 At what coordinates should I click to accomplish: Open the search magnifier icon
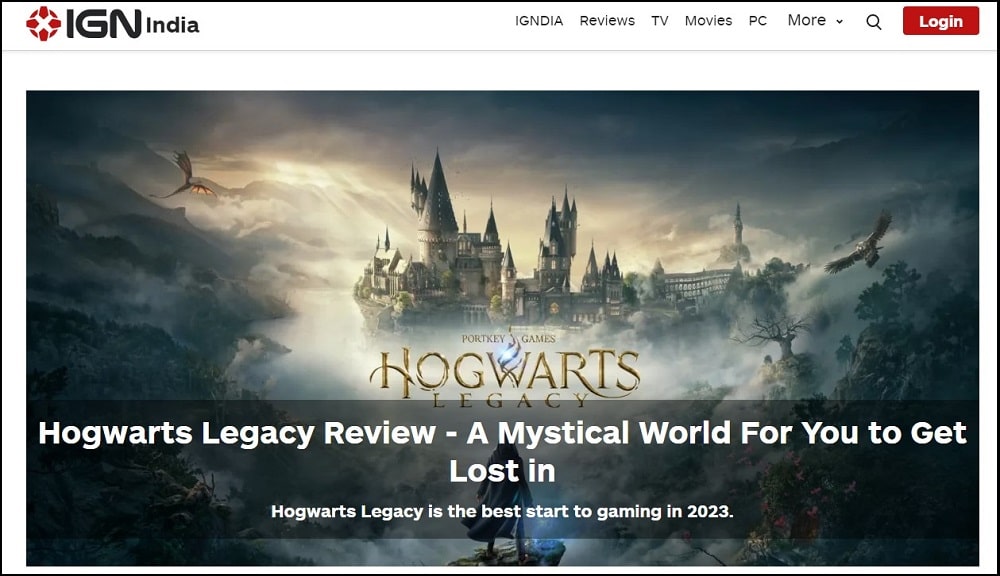pyautogui.click(x=874, y=22)
